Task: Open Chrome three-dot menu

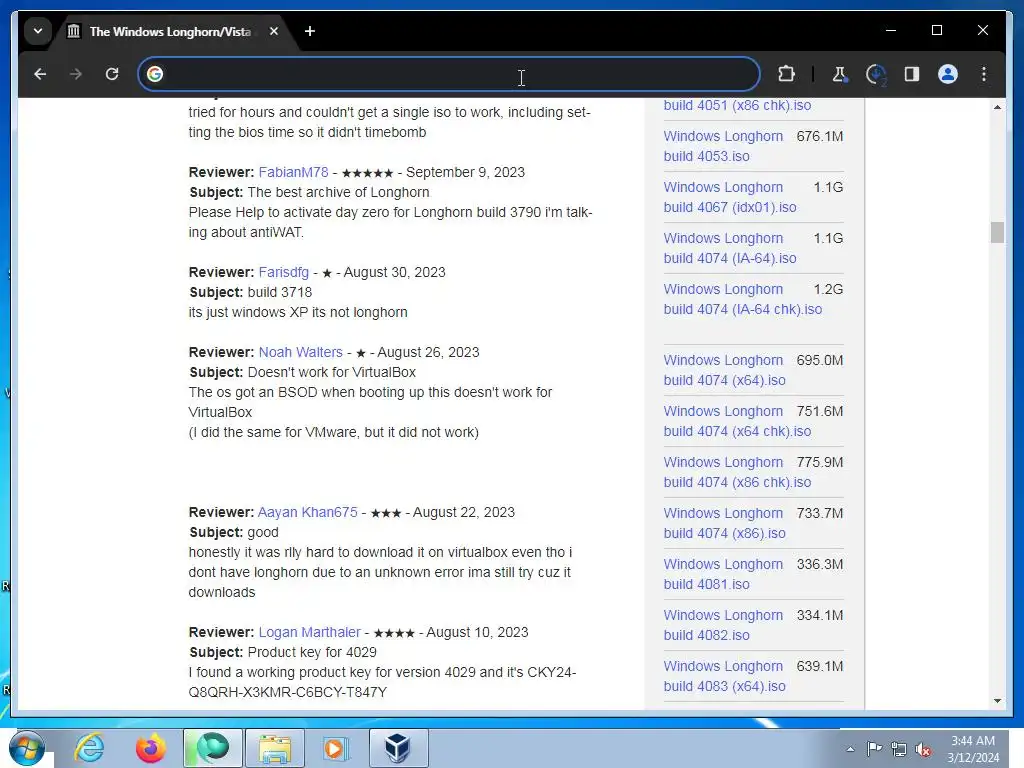Action: coord(984,74)
